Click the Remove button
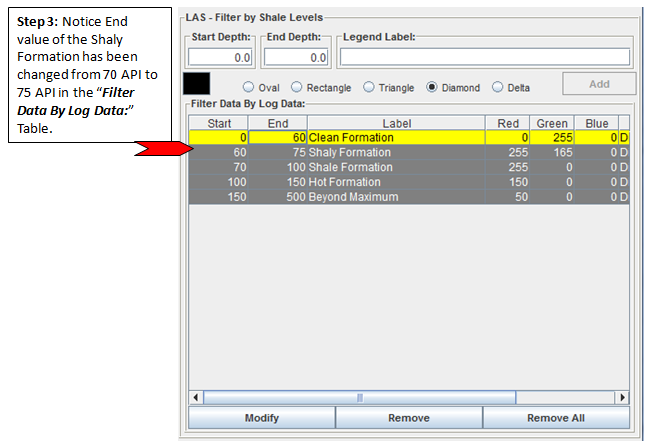Screen dimensions: 651x446 pyautogui.click(x=409, y=418)
